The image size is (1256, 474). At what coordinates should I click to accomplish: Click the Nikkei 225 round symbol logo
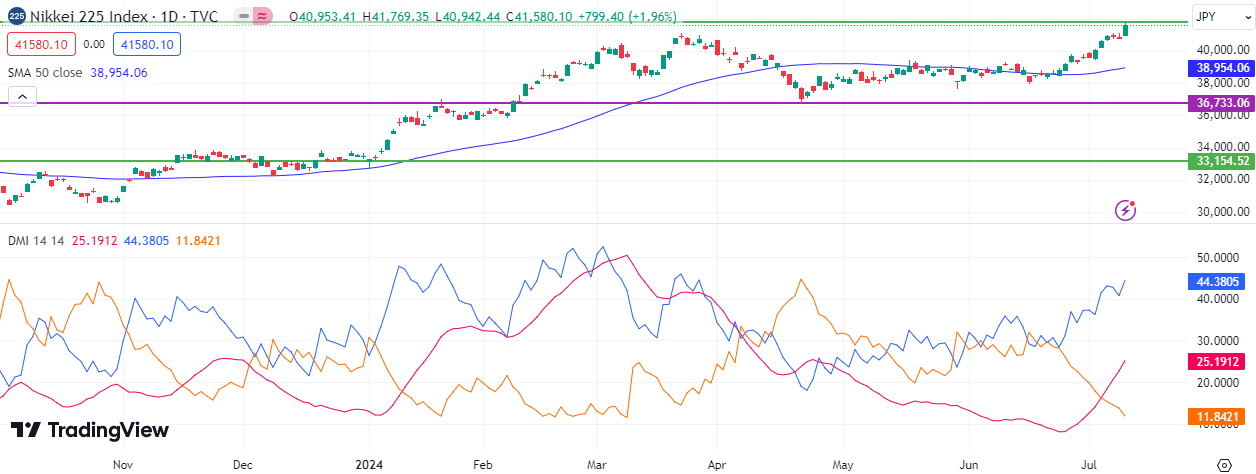point(16,17)
